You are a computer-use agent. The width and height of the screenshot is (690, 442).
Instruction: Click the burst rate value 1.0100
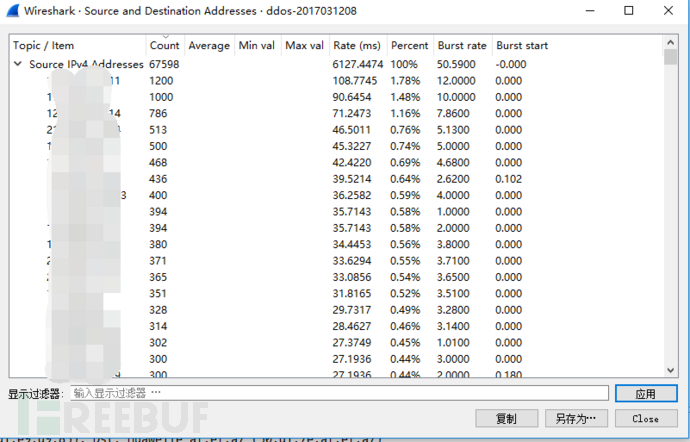coord(453,343)
